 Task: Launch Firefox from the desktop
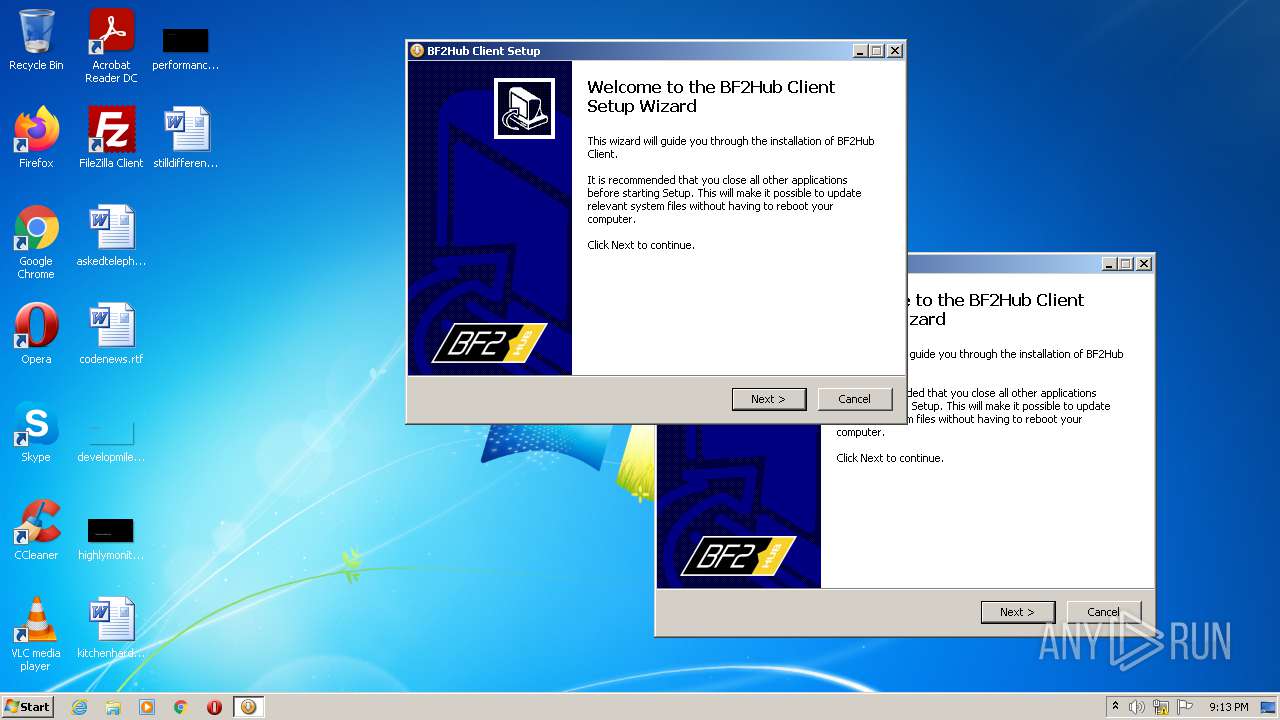tap(36, 138)
